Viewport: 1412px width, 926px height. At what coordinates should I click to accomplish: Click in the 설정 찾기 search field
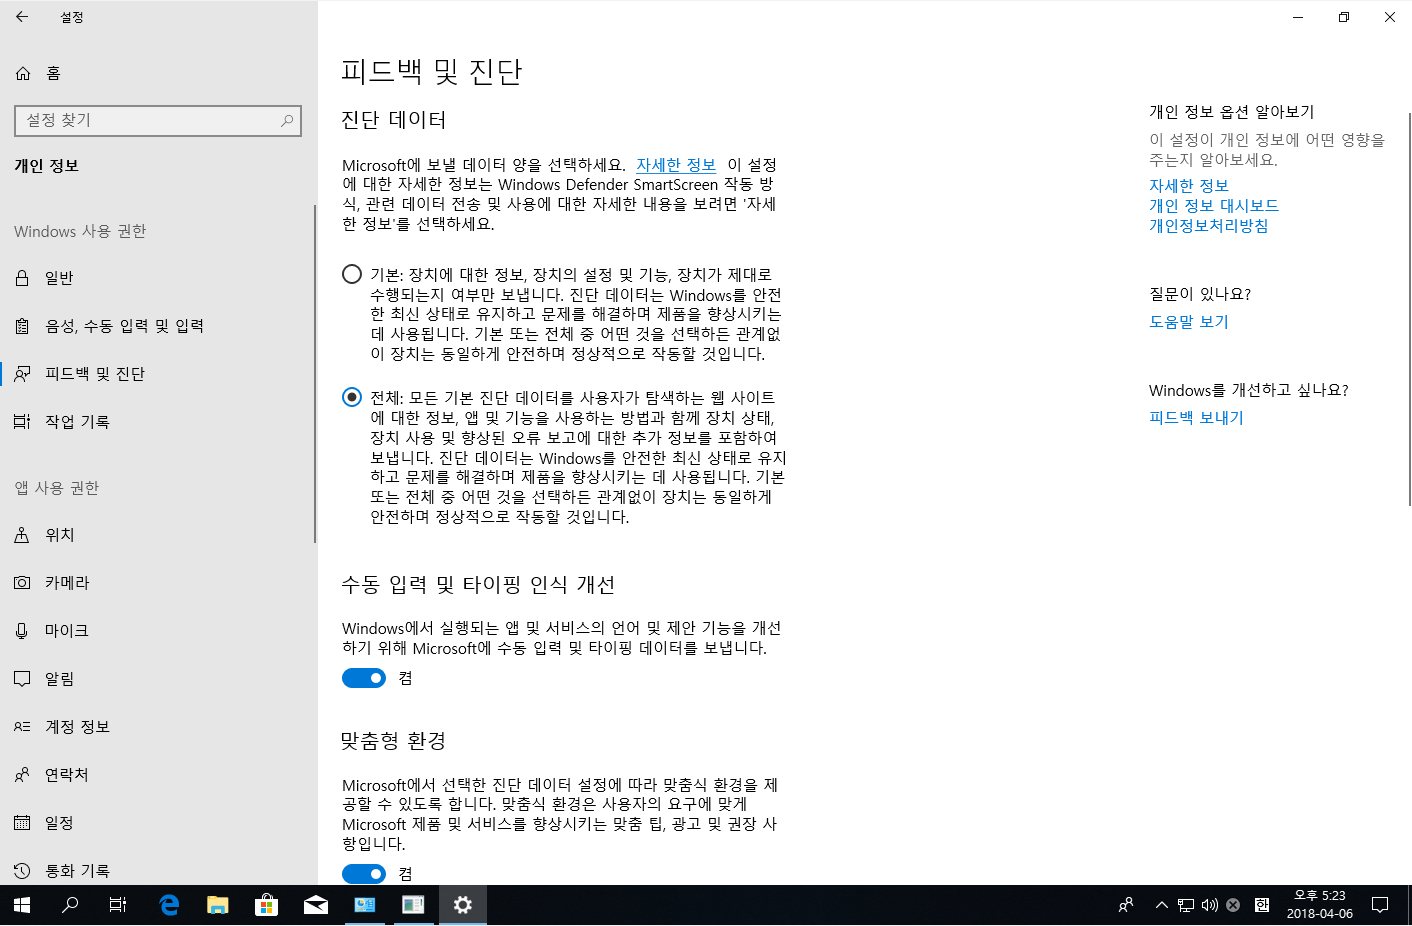[158, 120]
